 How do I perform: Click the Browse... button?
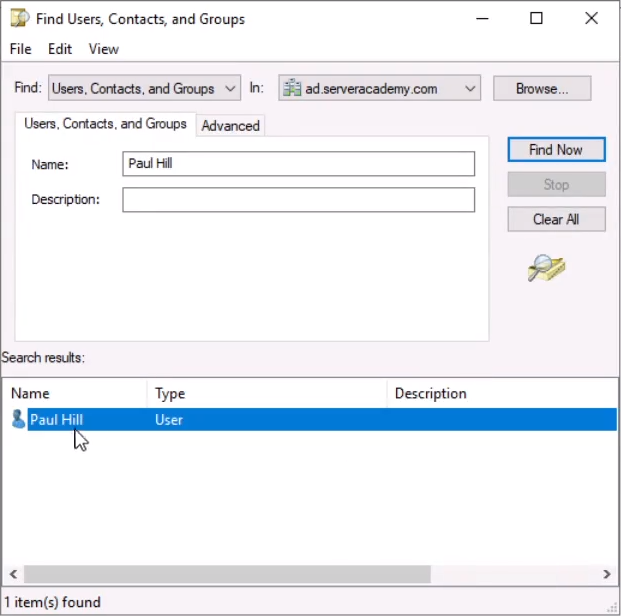coord(541,89)
